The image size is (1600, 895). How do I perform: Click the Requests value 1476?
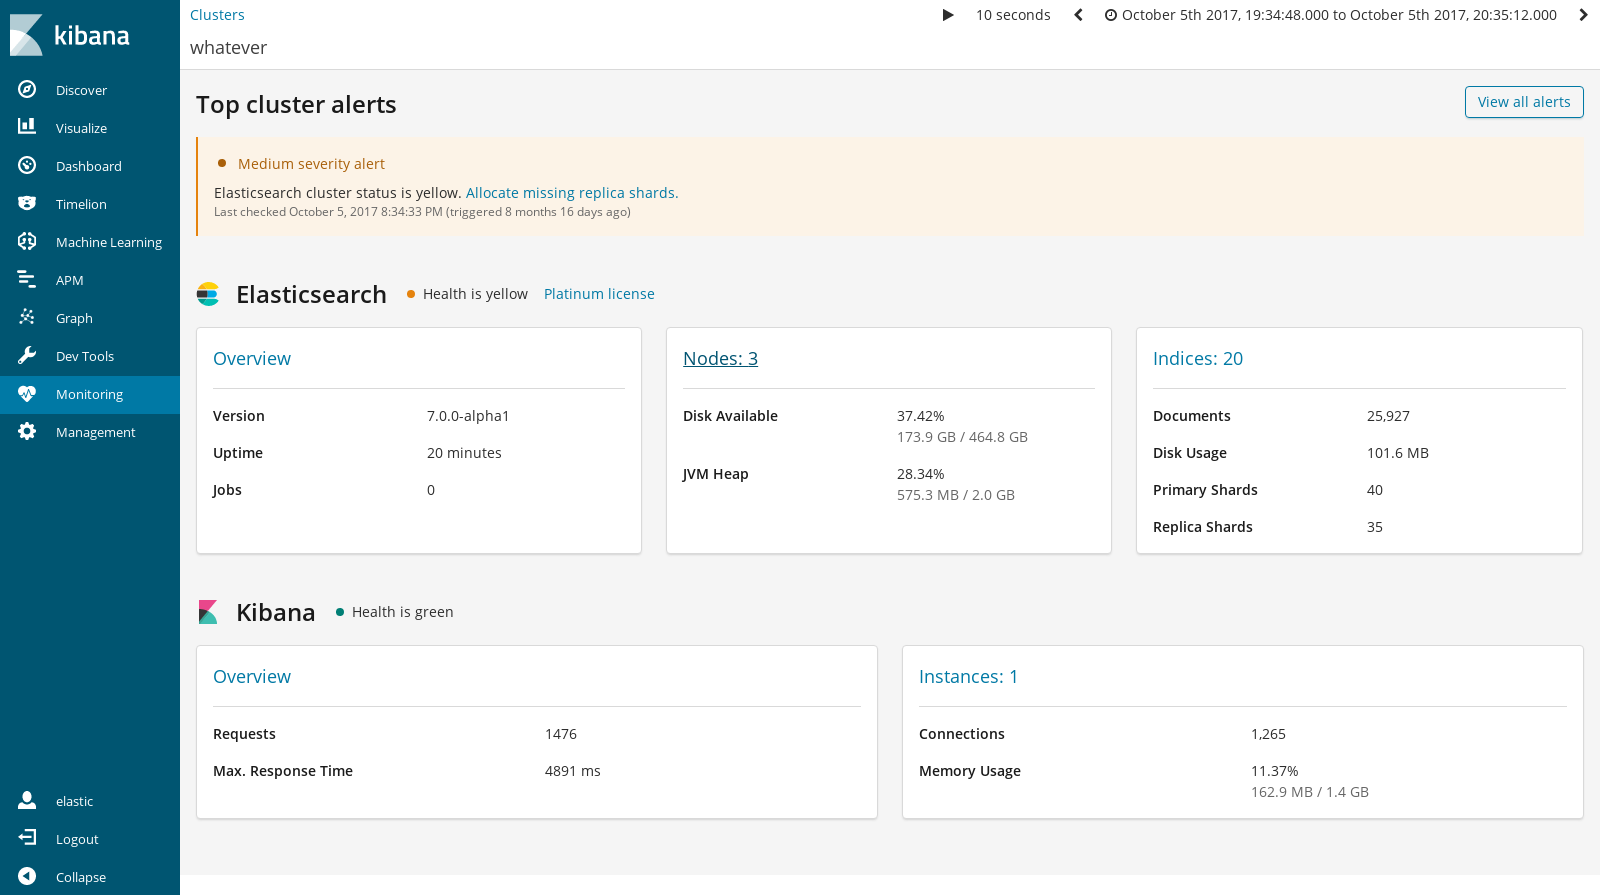561,734
